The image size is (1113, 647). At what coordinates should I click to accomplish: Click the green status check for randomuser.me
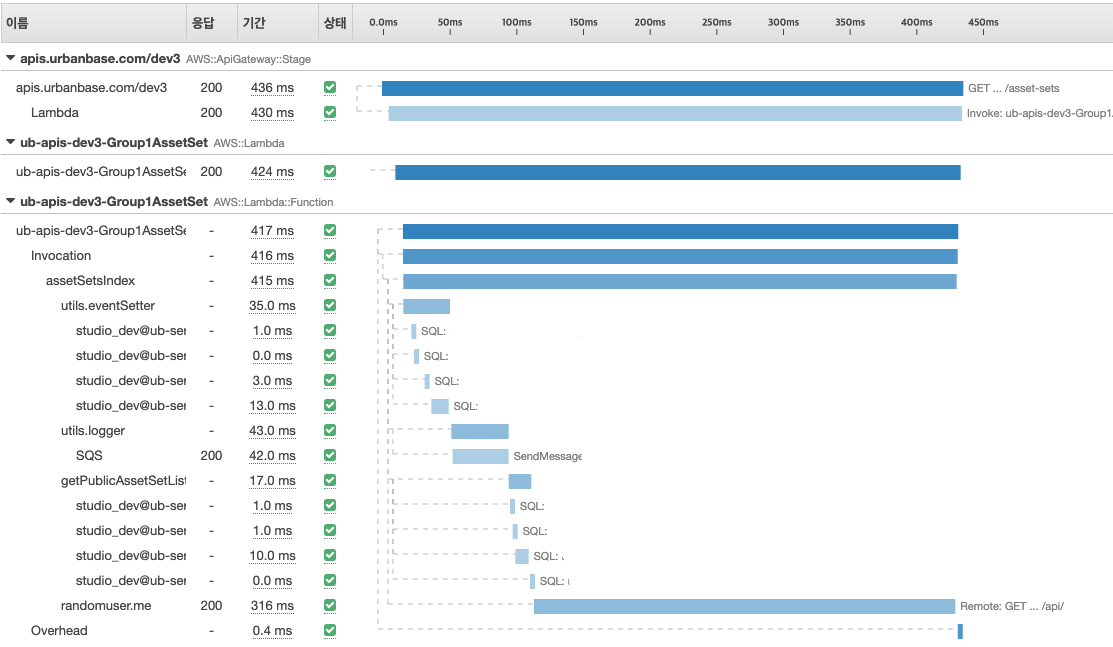pyautogui.click(x=330, y=605)
